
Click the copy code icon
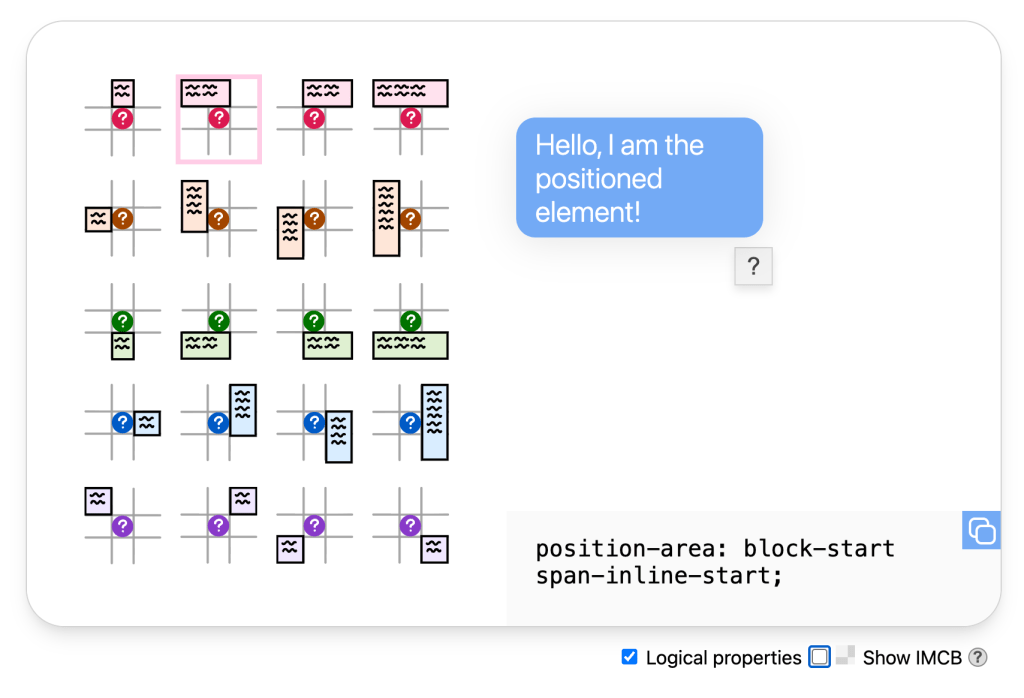click(981, 530)
